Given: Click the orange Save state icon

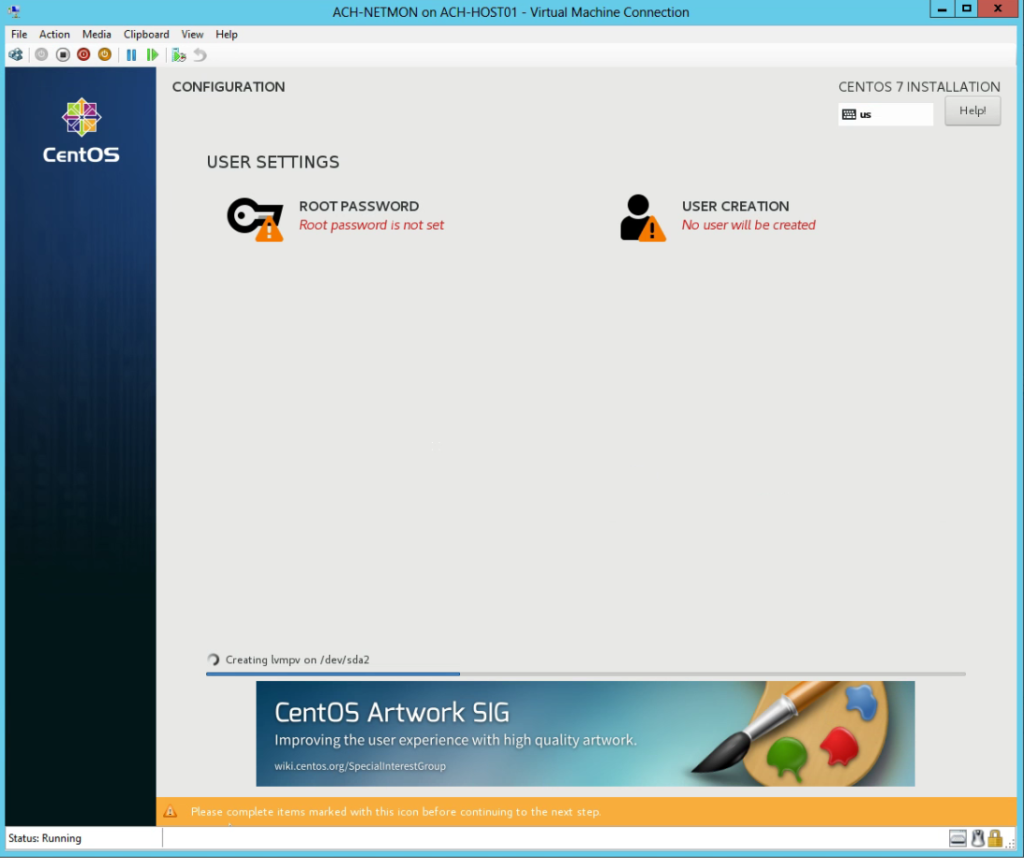Looking at the screenshot, I should click(104, 55).
